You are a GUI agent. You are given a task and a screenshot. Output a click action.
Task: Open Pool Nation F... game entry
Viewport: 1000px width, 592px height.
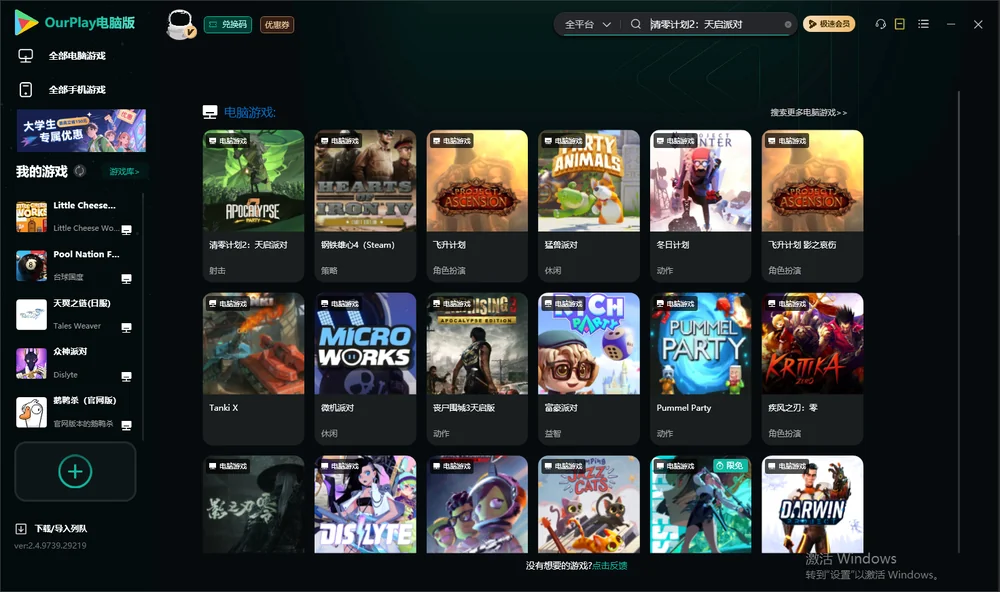click(x=77, y=265)
